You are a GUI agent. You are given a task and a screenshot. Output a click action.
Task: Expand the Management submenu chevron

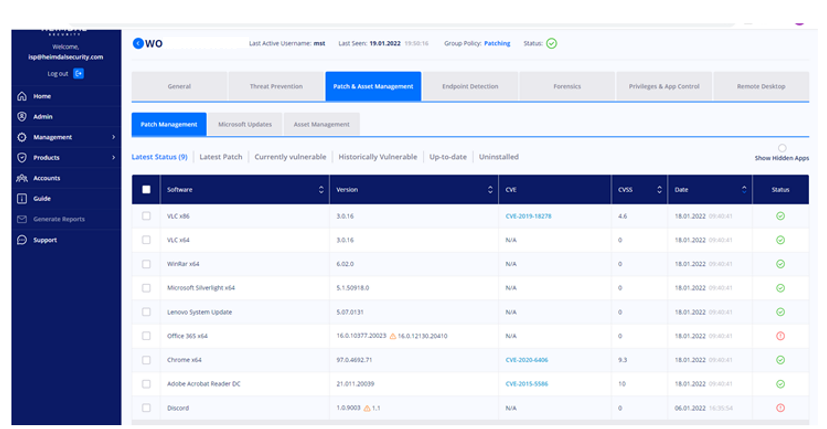[113, 137]
